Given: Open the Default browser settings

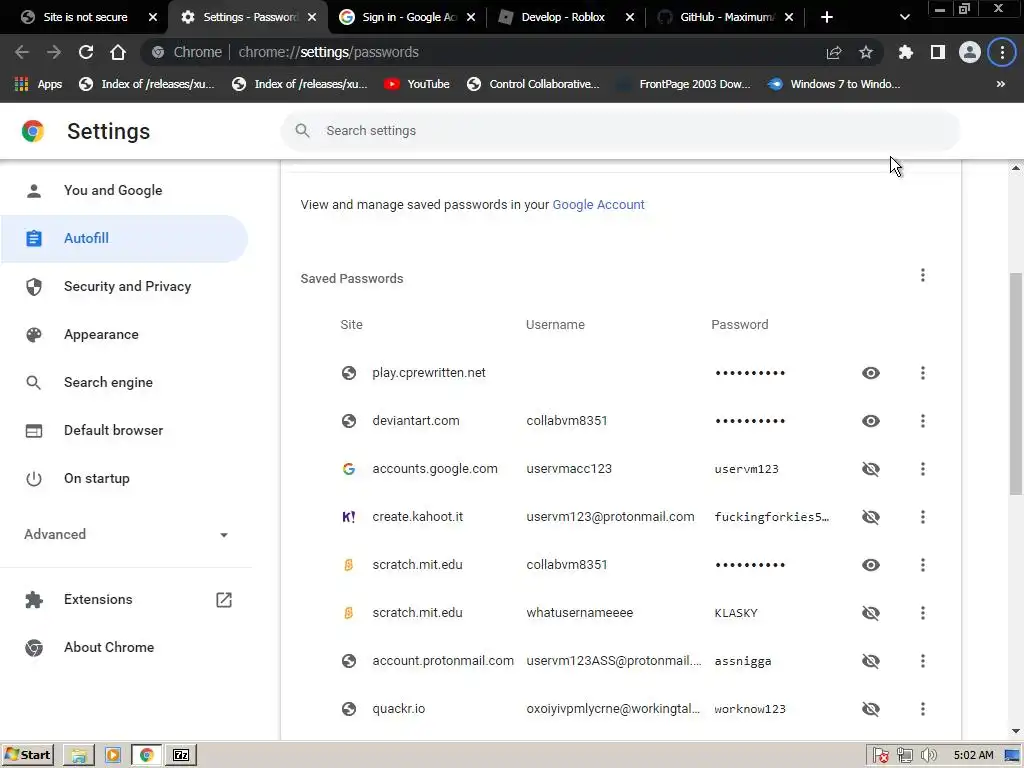Looking at the screenshot, I should (124, 430).
